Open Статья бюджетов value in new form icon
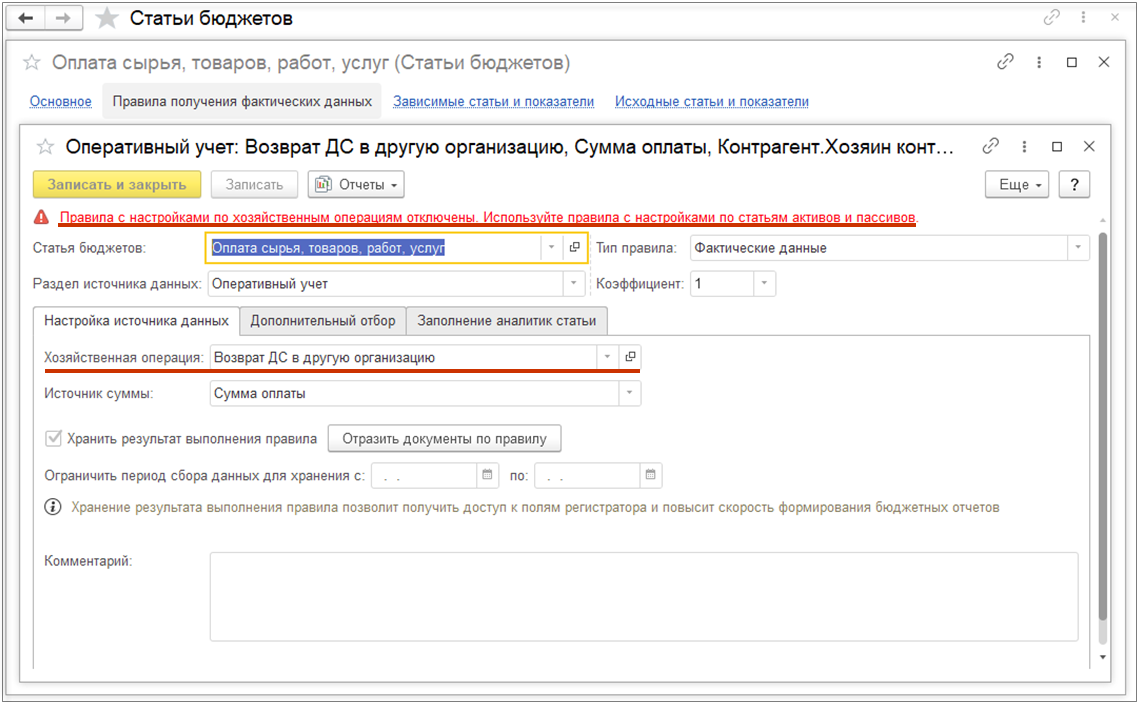Viewport: 1137px width, 702px height. (574, 247)
